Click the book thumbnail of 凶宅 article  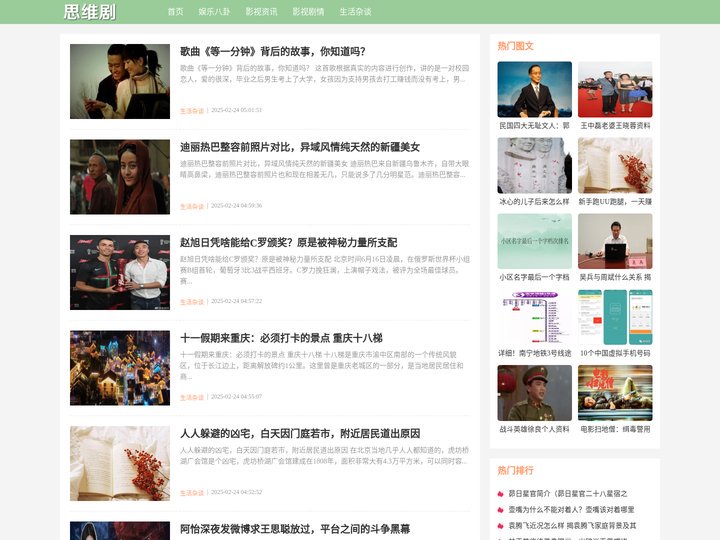point(120,463)
